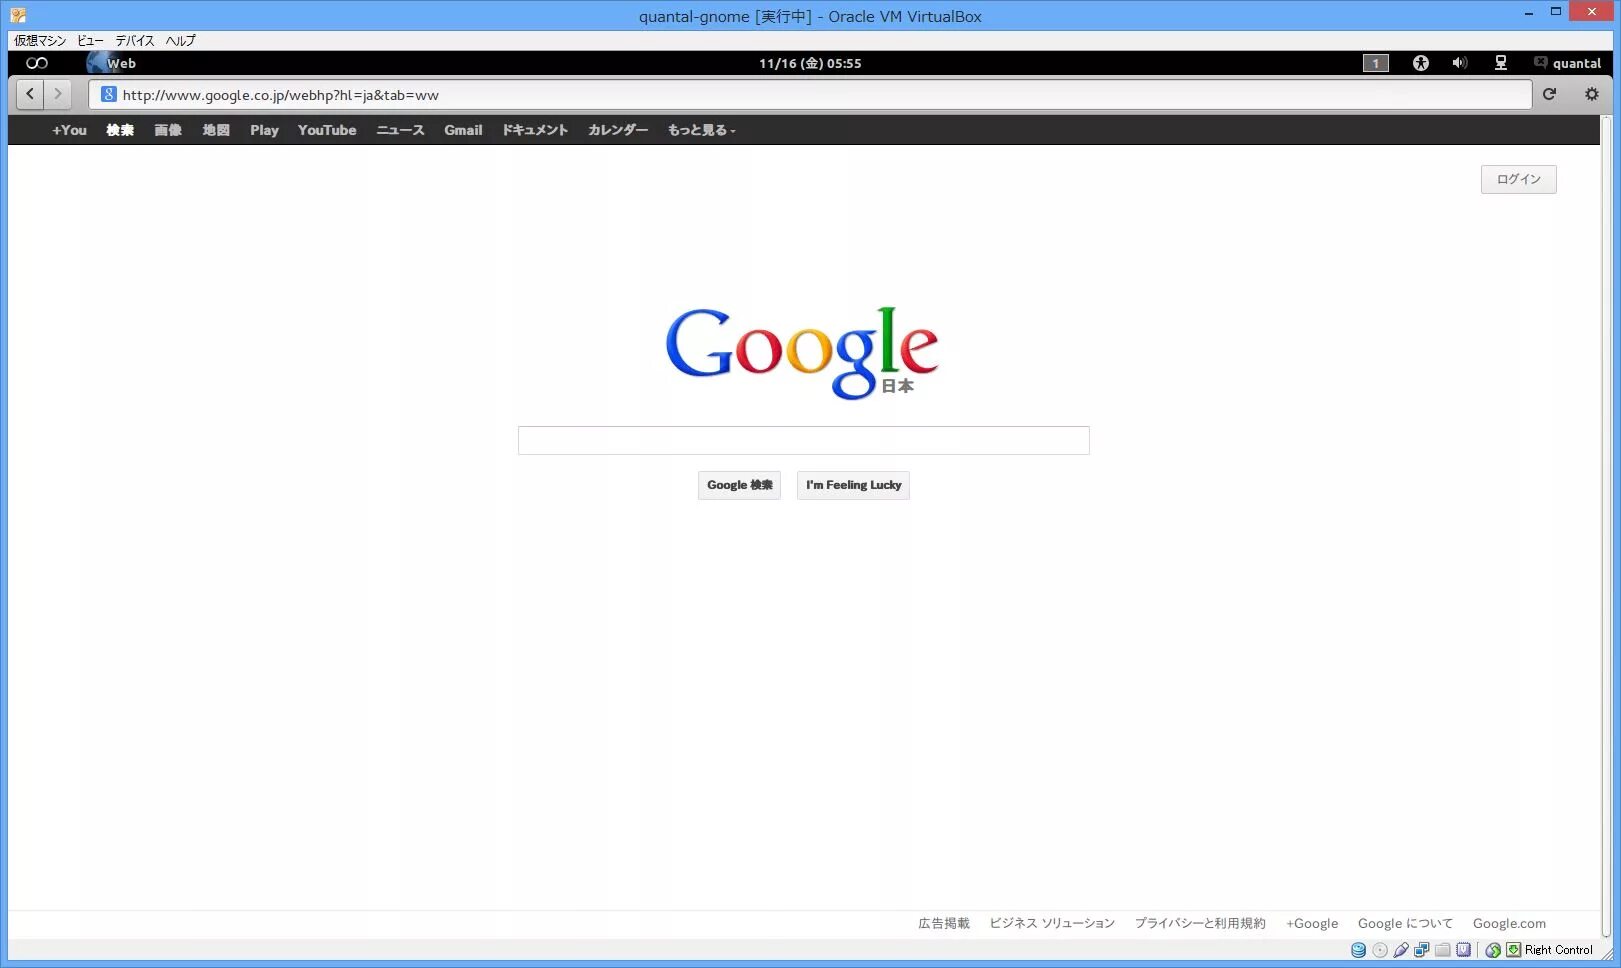Open the ヘルプ menu
Viewport: 1621px width, 968px height.
[x=181, y=40]
